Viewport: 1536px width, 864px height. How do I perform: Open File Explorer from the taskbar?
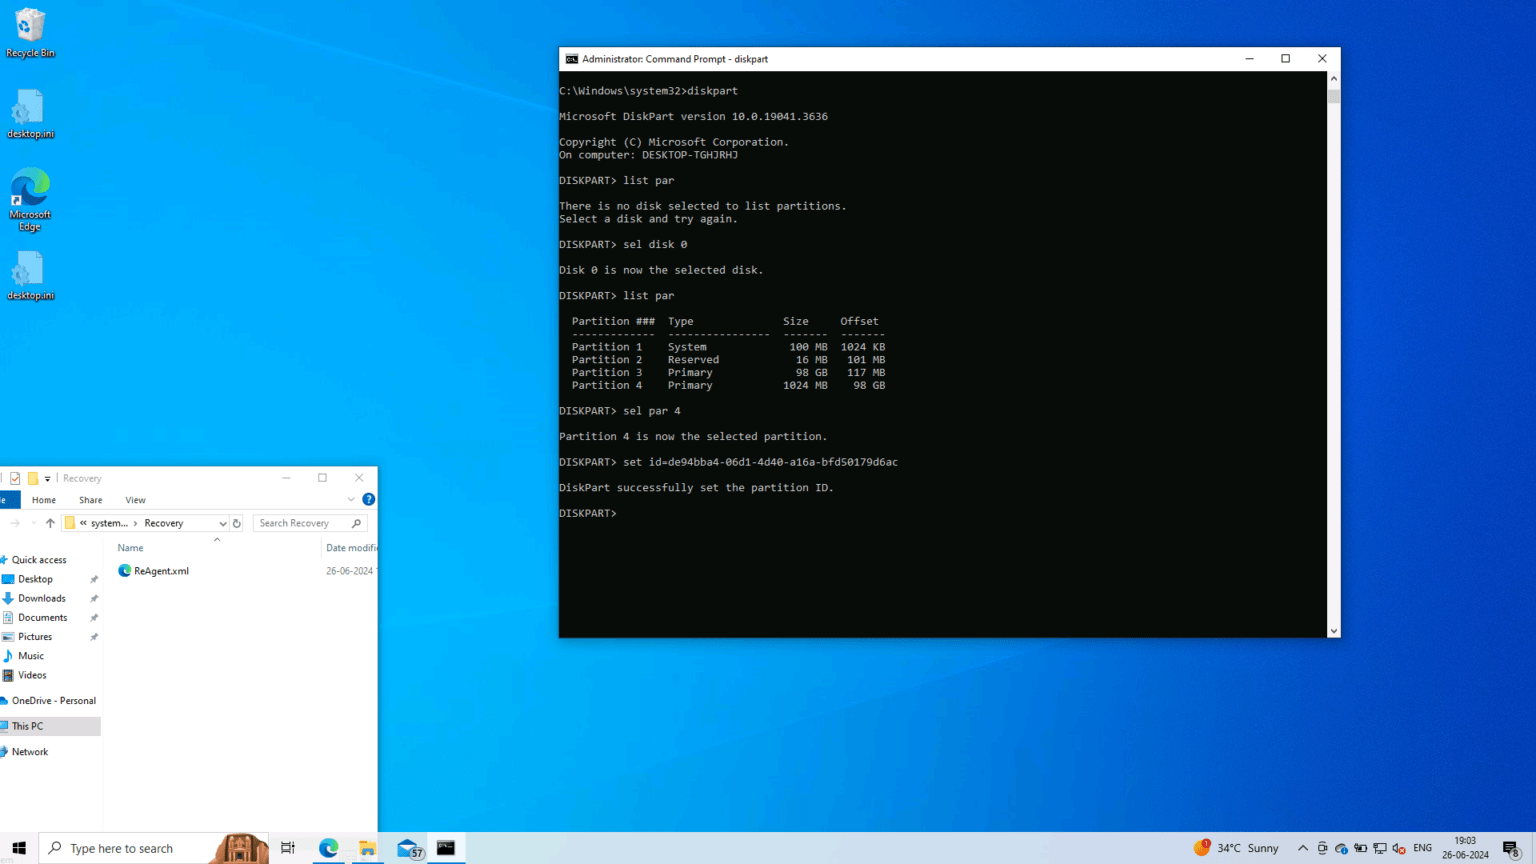click(367, 848)
